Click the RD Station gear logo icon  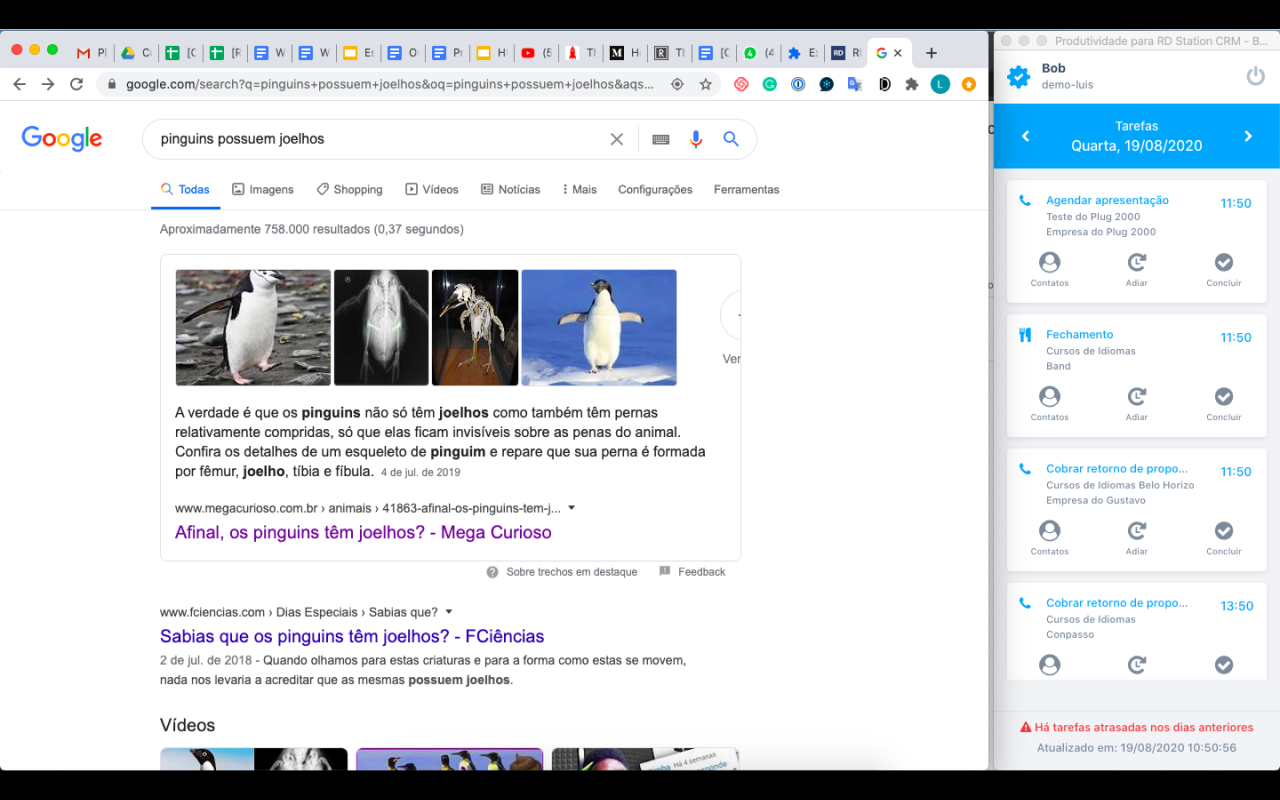pos(1018,76)
